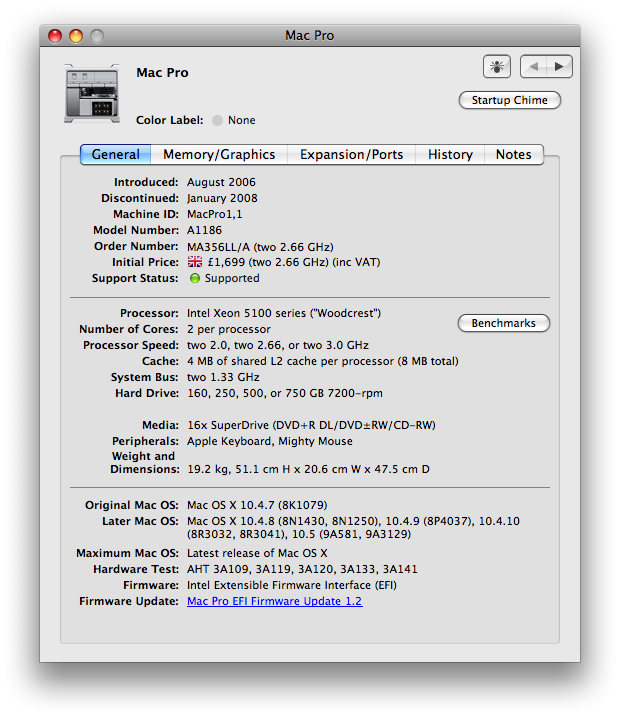Click the green Supported status indicator
This screenshot has height=717, width=620.
[x=195, y=278]
